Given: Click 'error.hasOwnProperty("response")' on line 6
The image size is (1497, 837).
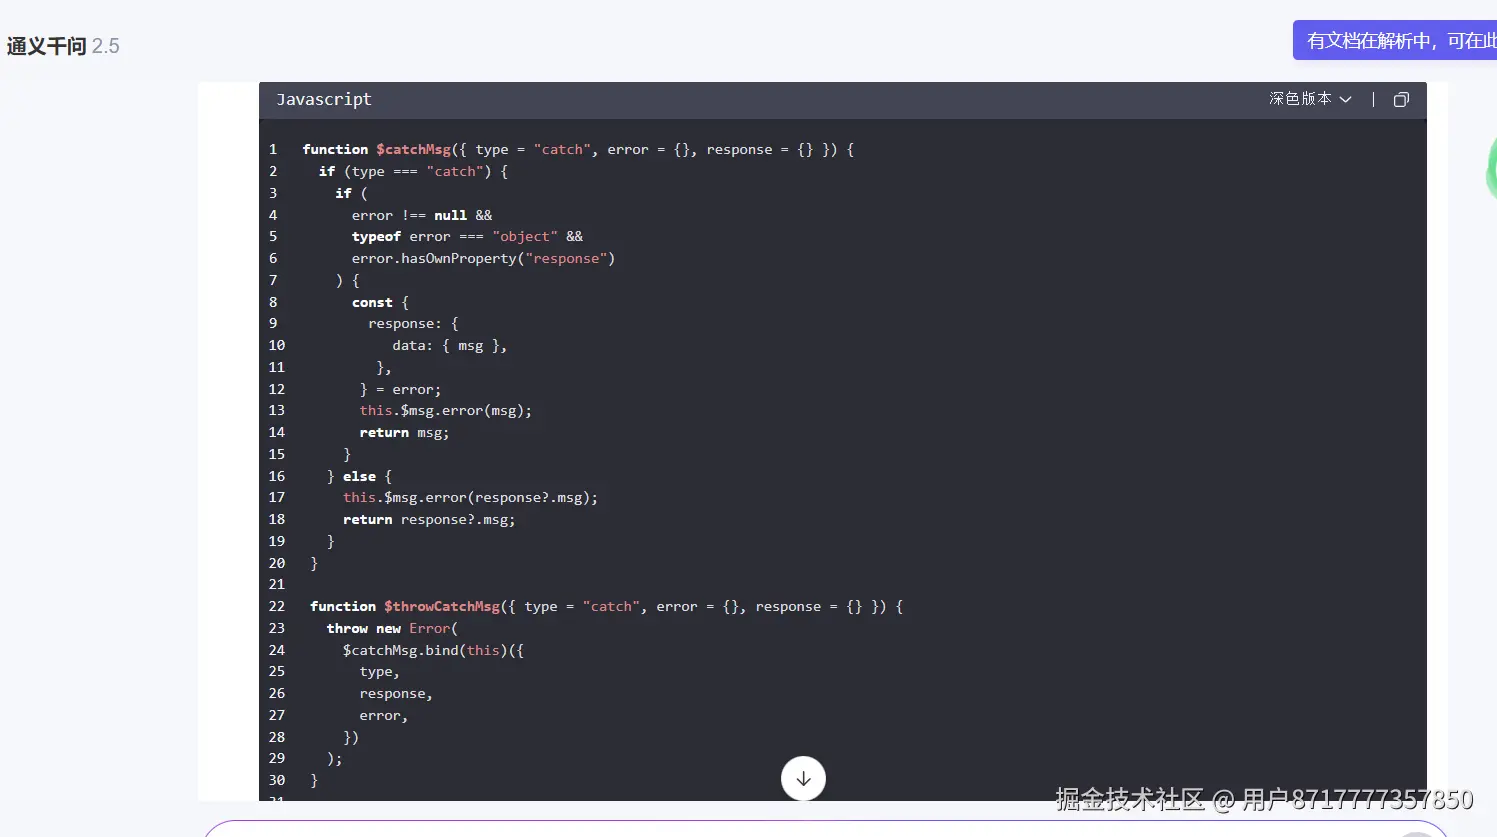Looking at the screenshot, I should click(483, 258).
